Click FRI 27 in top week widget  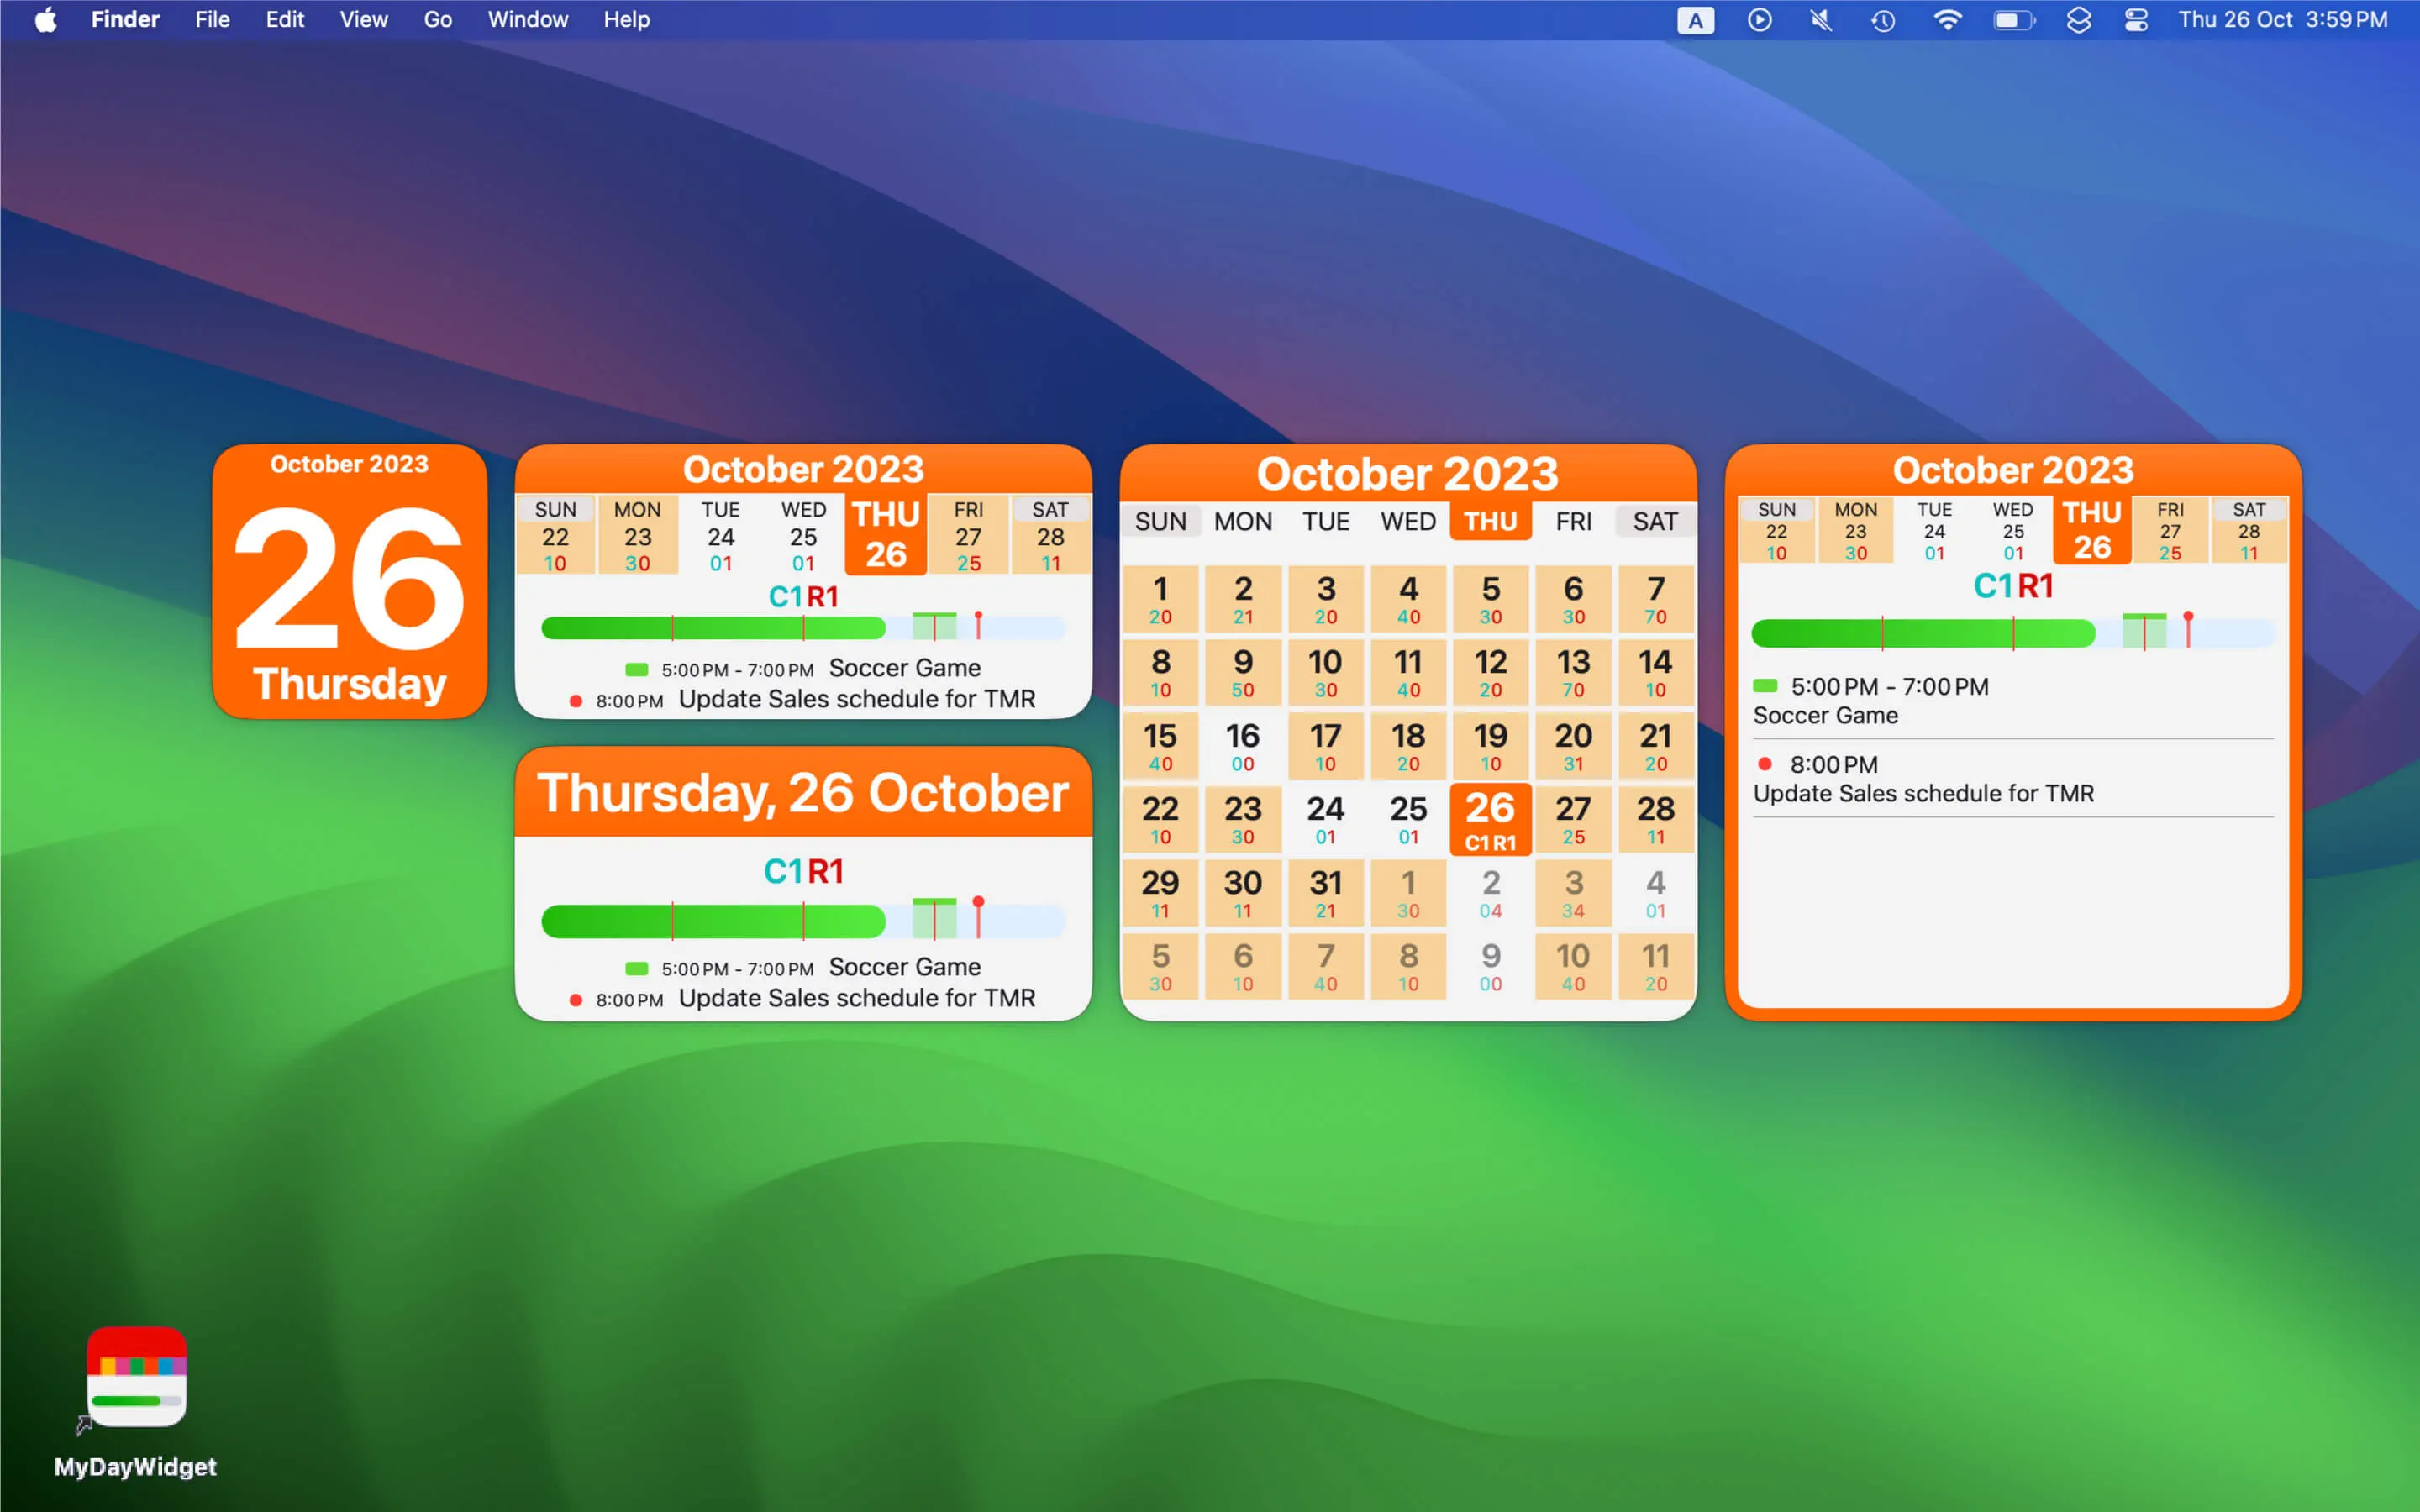[968, 536]
